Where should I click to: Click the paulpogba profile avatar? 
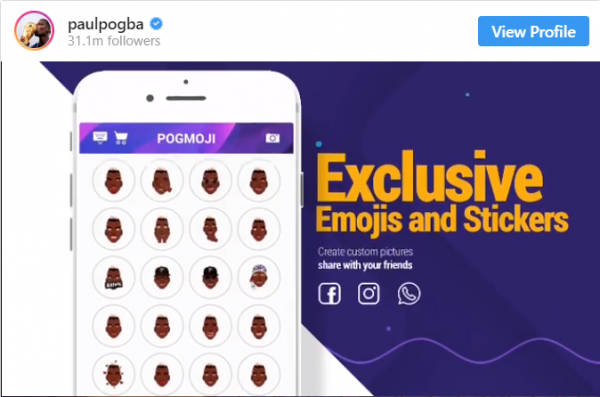point(34,31)
